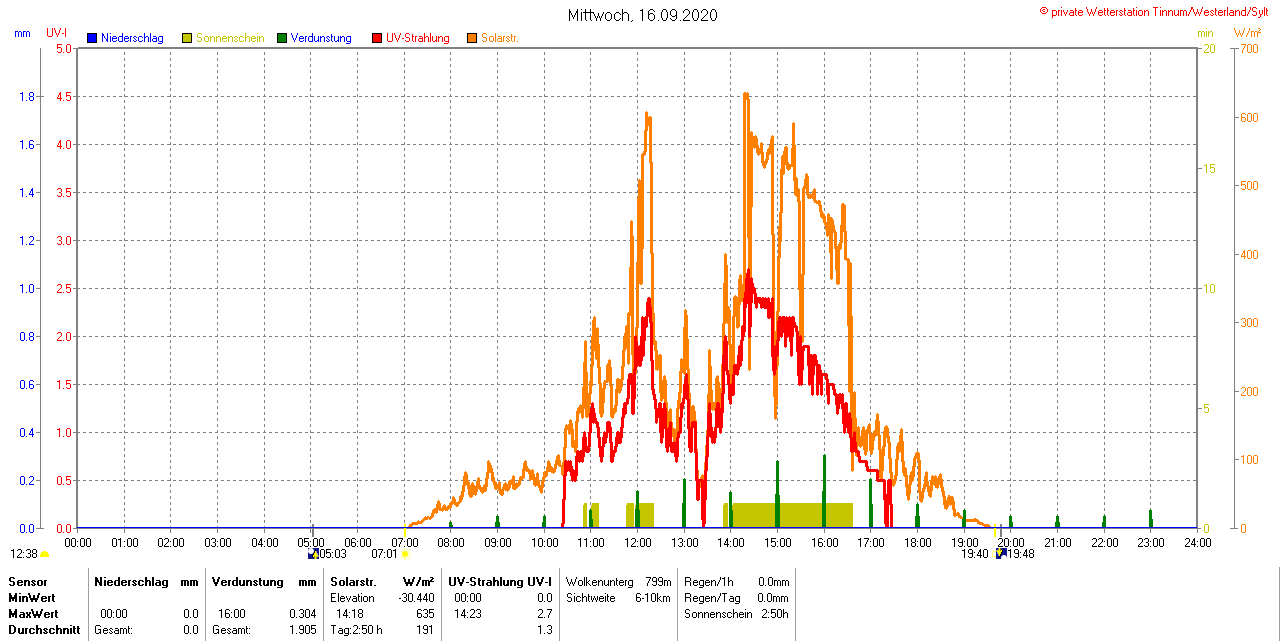Click the yellow min axis unit label
This screenshot has height=641, width=1280.
pos(1205,33)
